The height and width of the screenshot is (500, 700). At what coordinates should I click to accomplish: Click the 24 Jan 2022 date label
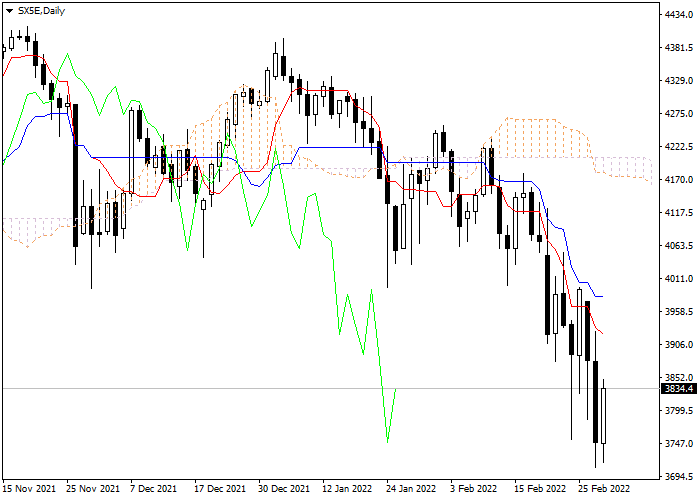pos(411,489)
